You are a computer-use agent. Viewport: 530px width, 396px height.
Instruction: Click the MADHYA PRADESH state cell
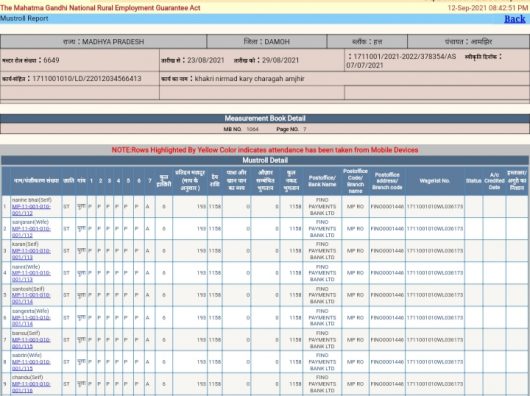pos(103,42)
